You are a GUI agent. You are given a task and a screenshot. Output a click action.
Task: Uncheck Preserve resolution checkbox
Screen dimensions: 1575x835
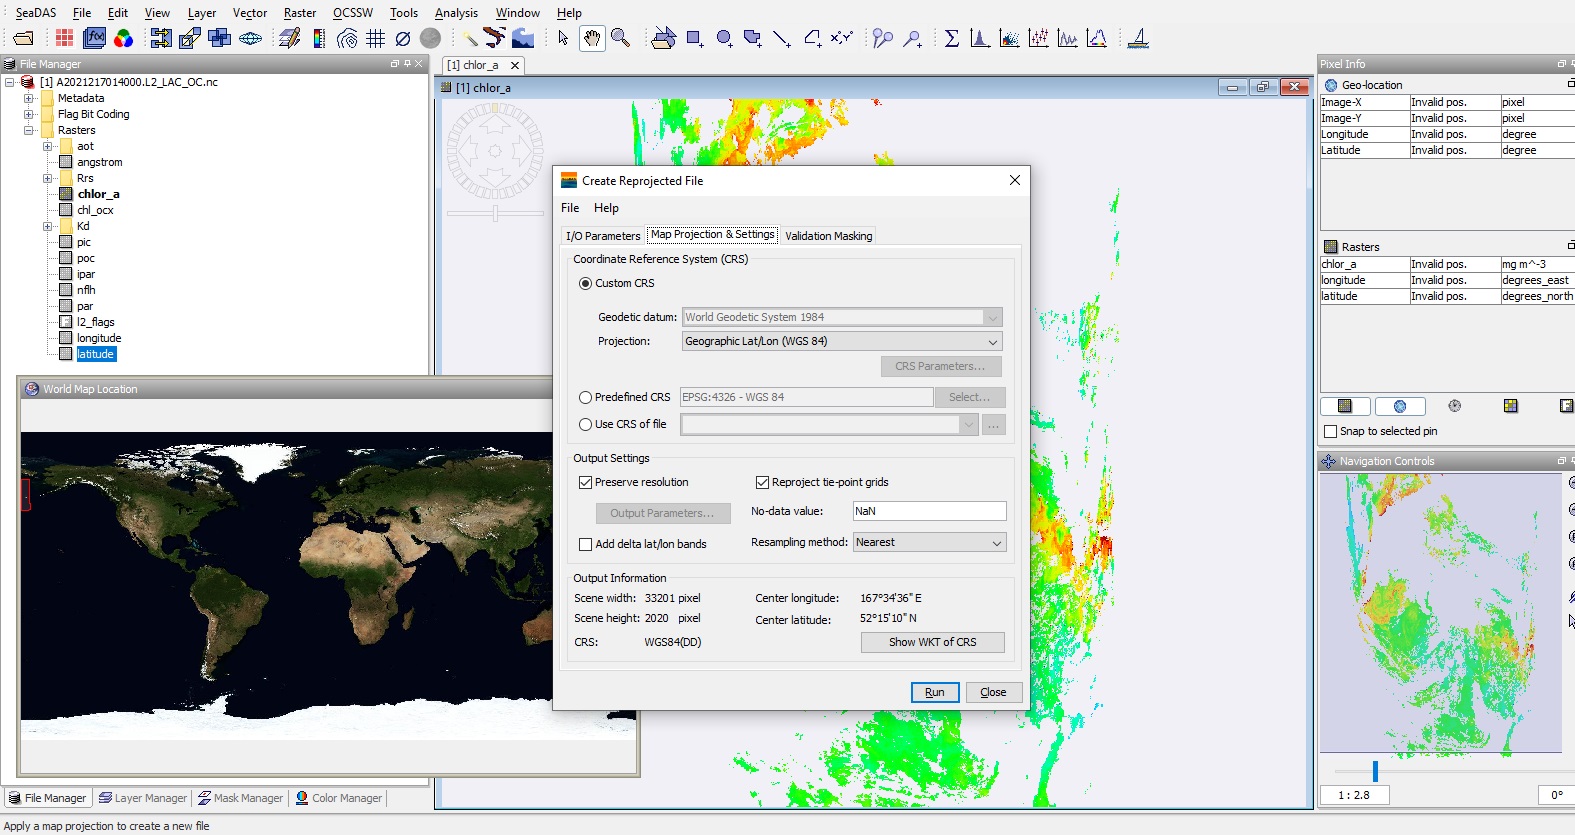586,482
